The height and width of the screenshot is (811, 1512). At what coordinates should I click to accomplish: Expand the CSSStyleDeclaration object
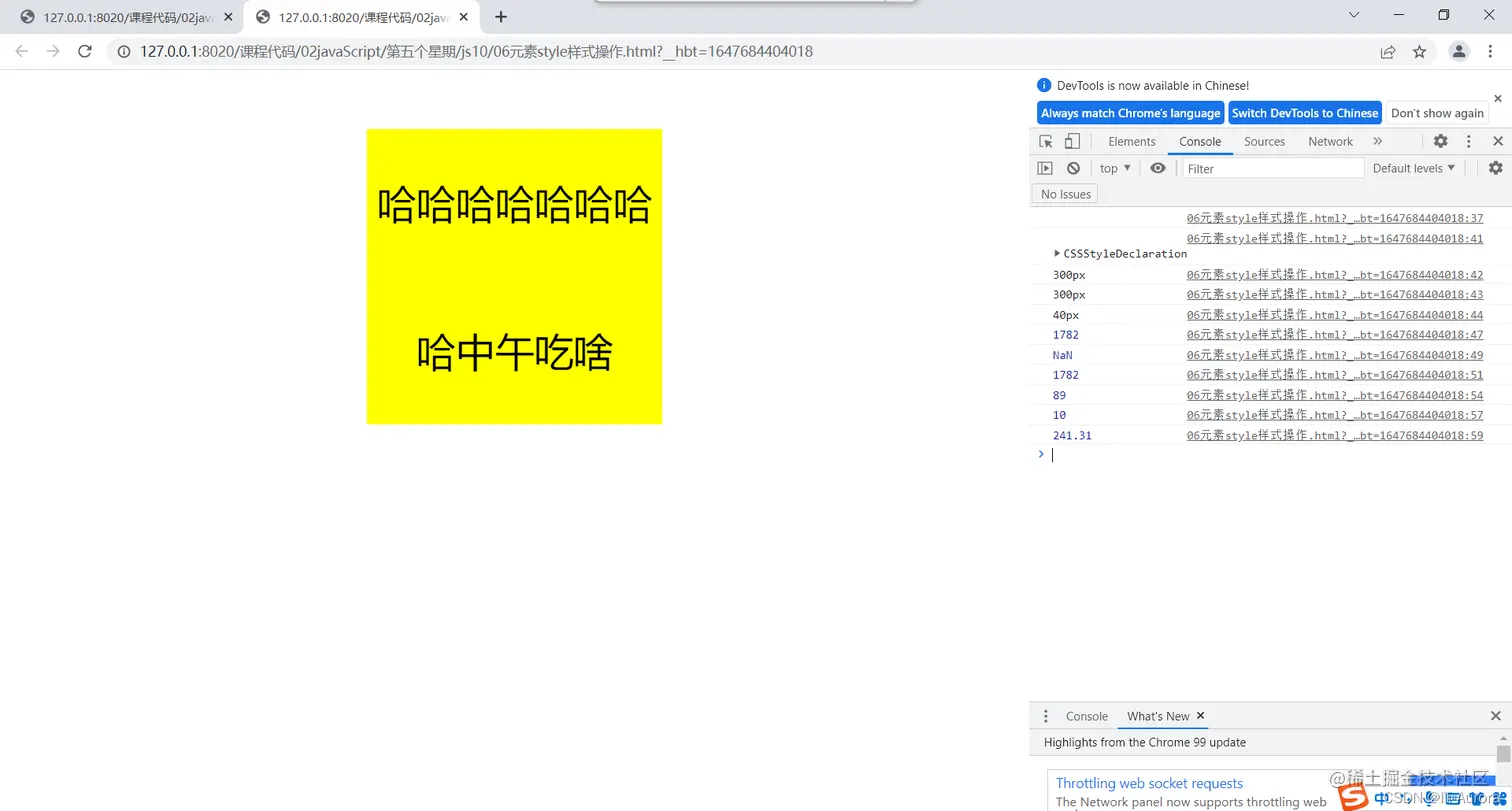pos(1057,253)
